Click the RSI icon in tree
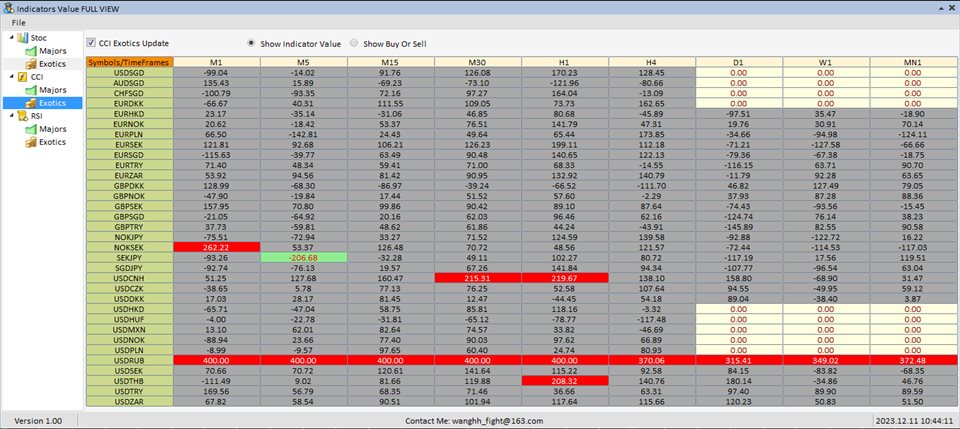The height and width of the screenshot is (429, 960). click(23, 116)
